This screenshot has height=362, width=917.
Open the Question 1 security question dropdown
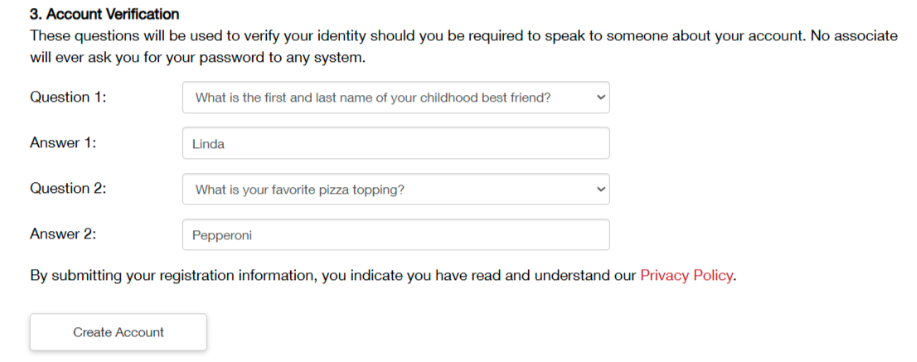pos(395,98)
